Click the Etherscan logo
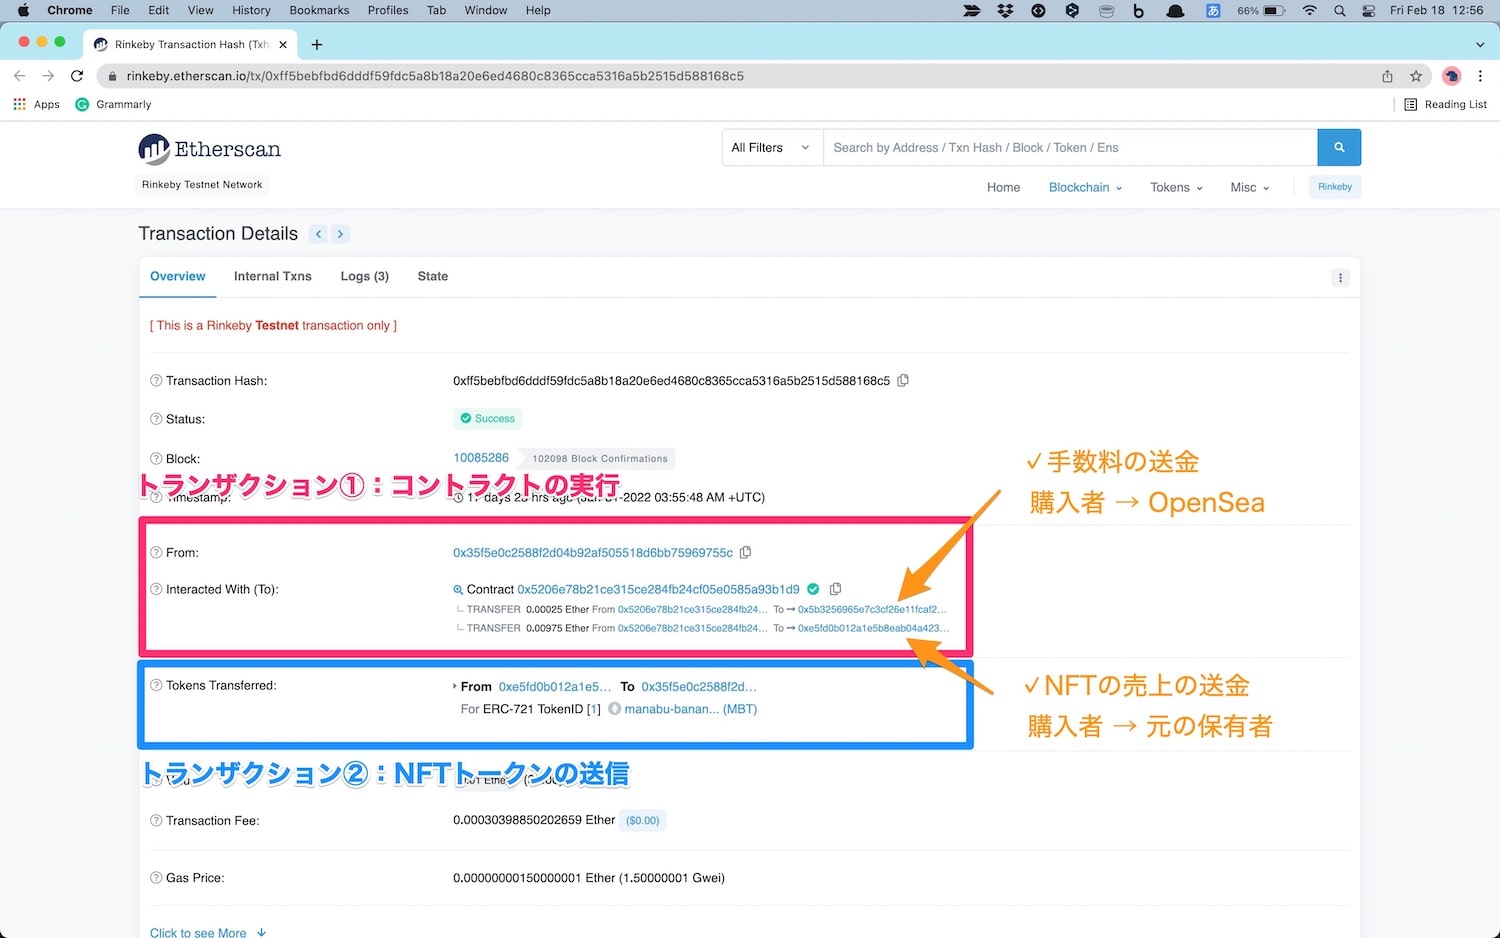Image resolution: width=1500 pixels, height=938 pixels. (210, 149)
